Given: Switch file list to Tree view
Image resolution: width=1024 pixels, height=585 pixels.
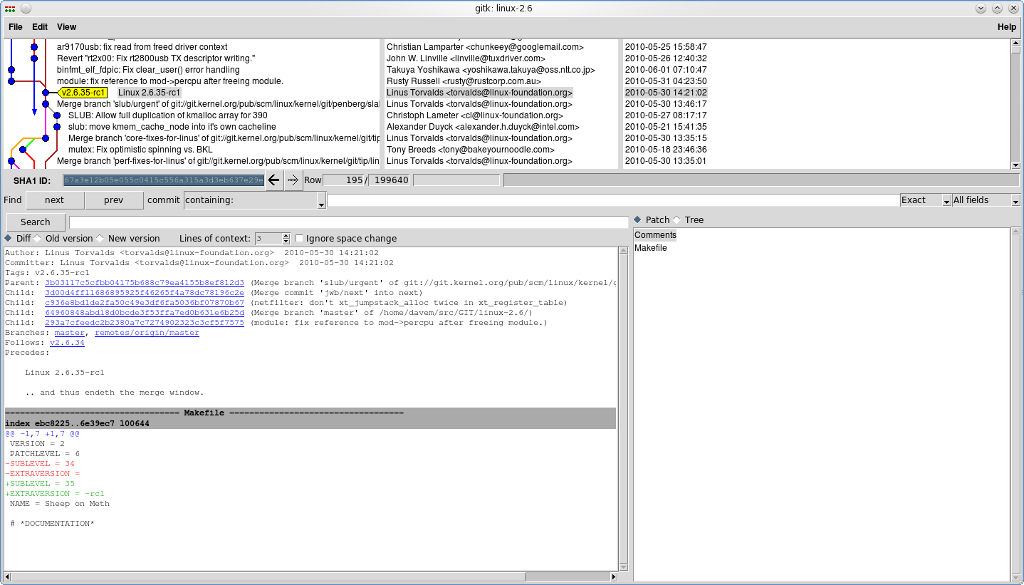Looking at the screenshot, I should coord(678,220).
